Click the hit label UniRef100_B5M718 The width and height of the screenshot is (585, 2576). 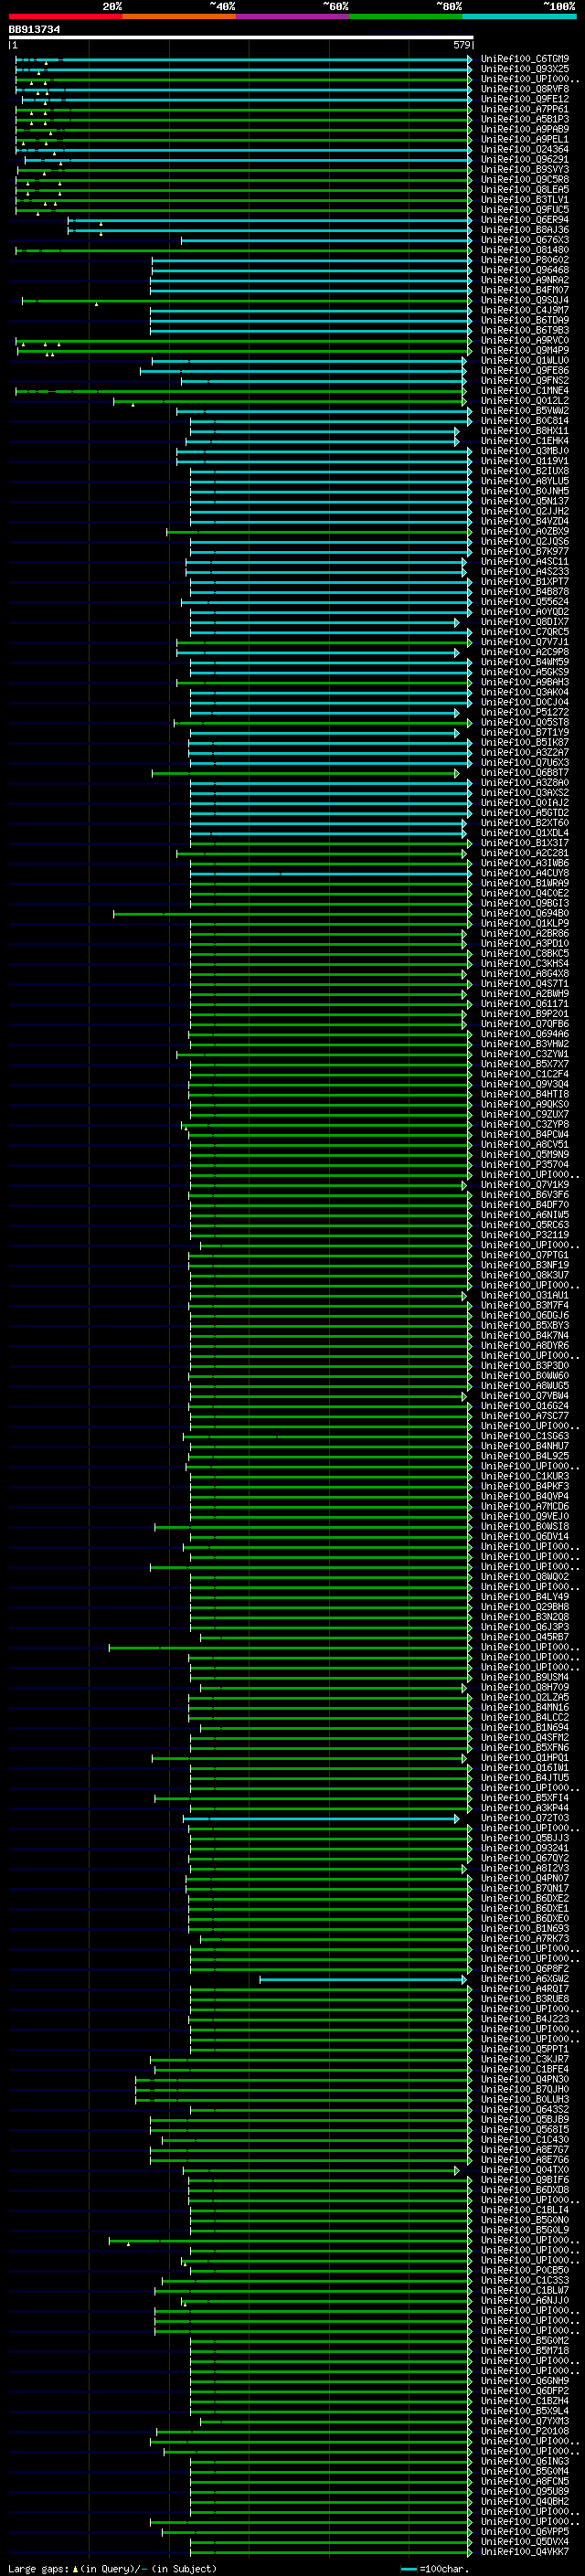(525, 2351)
